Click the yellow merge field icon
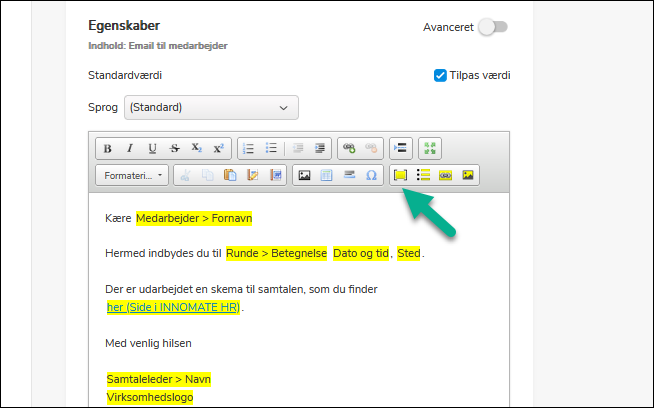The width and height of the screenshot is (654, 408). (x=401, y=175)
